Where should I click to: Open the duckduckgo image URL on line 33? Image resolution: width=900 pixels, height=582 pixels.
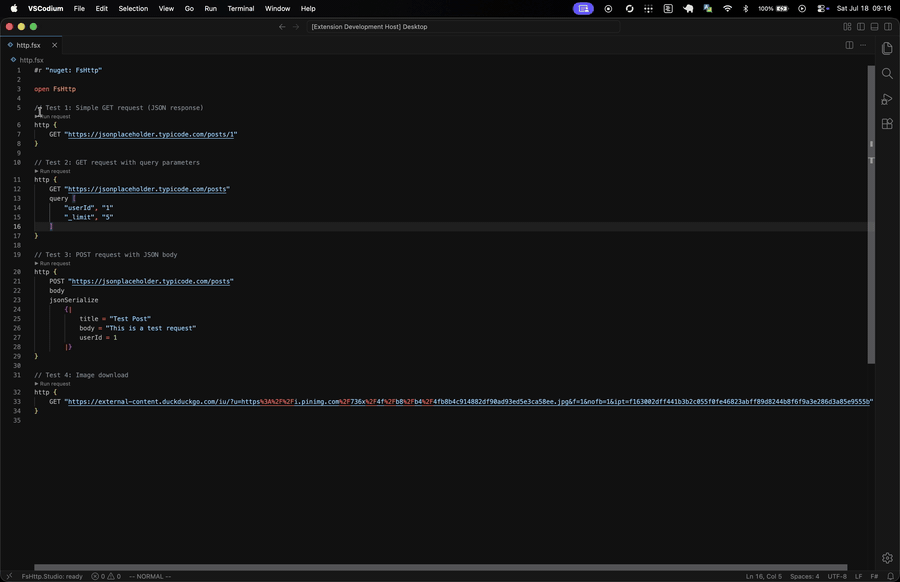coord(468,402)
